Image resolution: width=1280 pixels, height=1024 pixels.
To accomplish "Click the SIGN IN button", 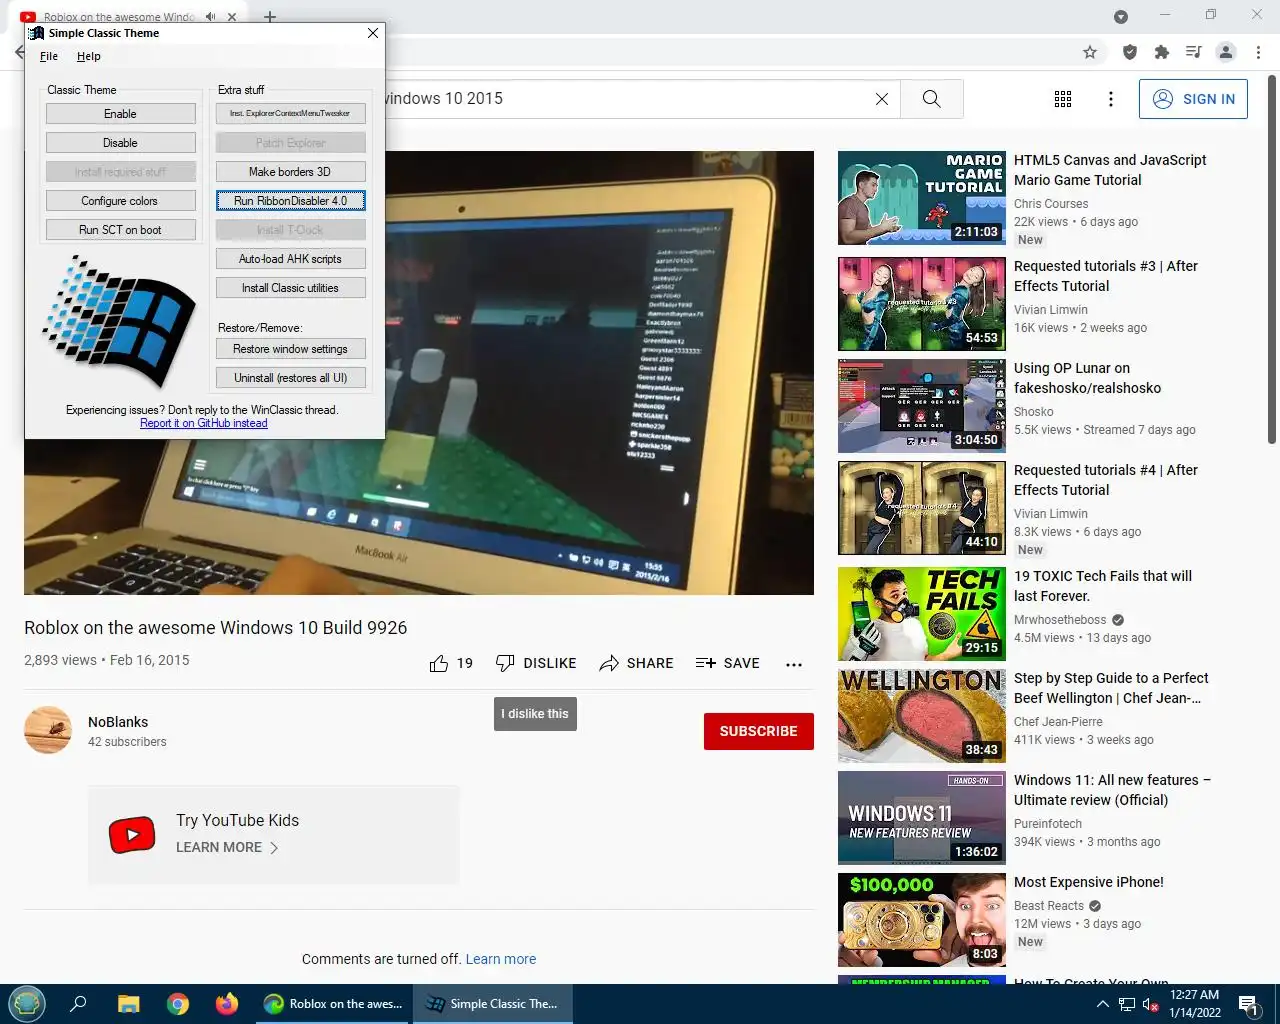I will [x=1193, y=99].
